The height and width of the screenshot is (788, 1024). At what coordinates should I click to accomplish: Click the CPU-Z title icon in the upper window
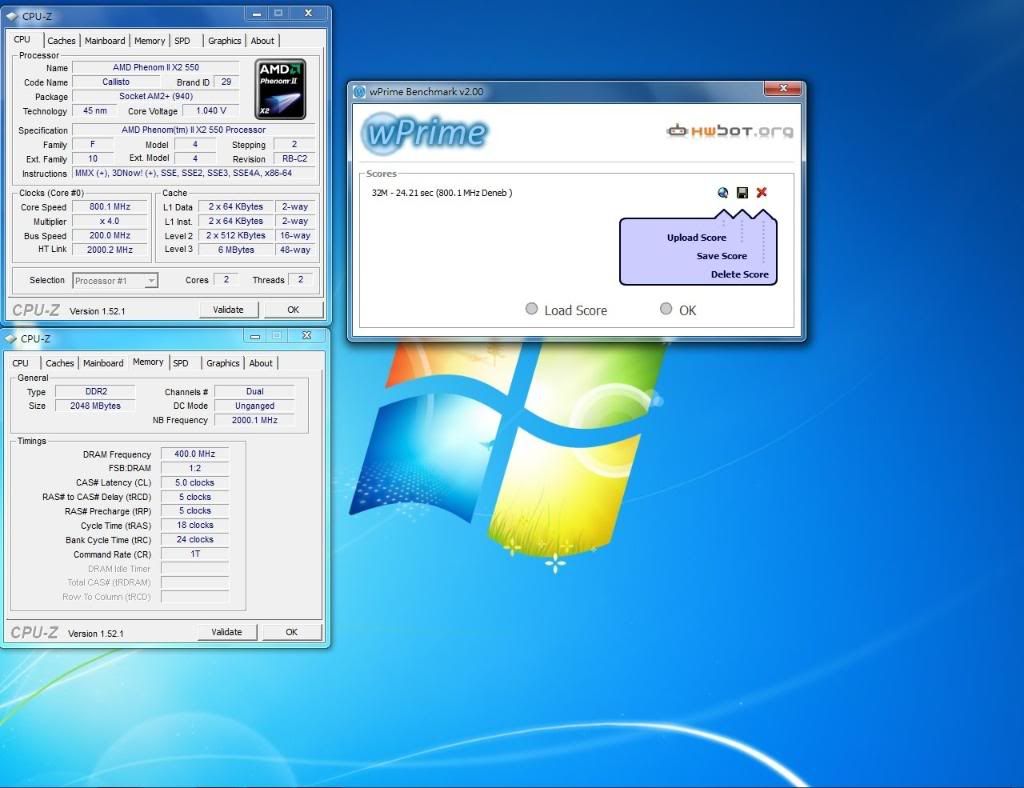coord(12,16)
